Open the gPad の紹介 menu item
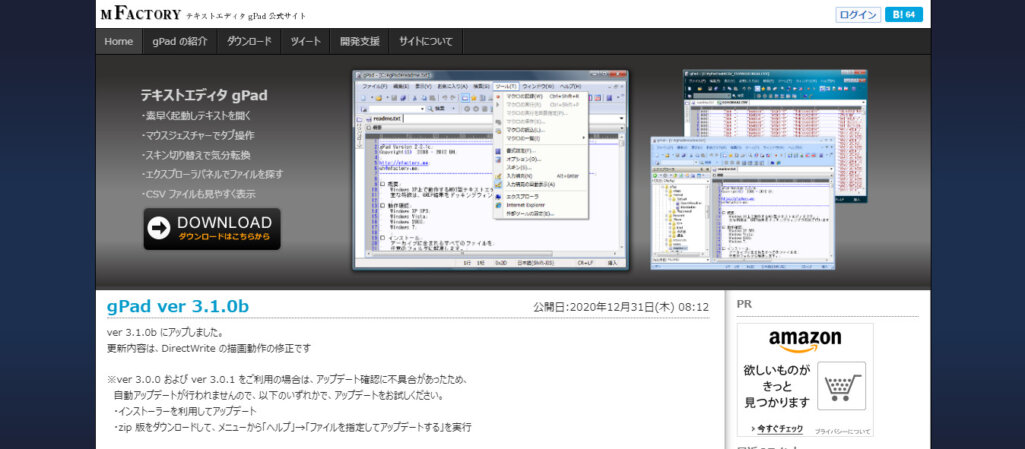This screenshot has height=449, width=1025. pos(180,41)
